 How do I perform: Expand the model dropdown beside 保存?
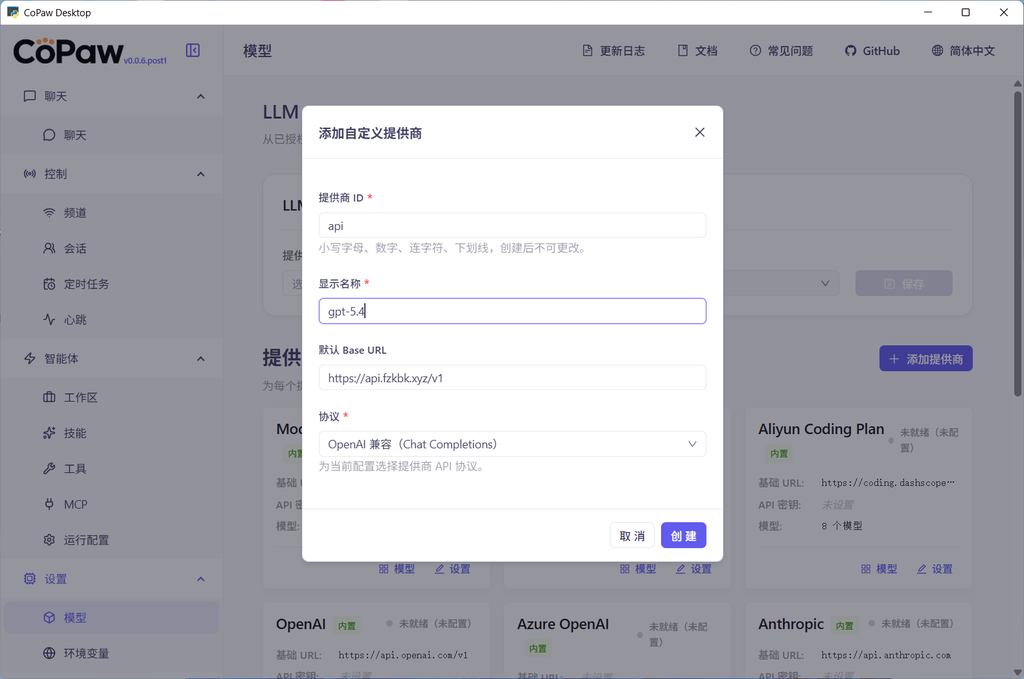point(825,283)
